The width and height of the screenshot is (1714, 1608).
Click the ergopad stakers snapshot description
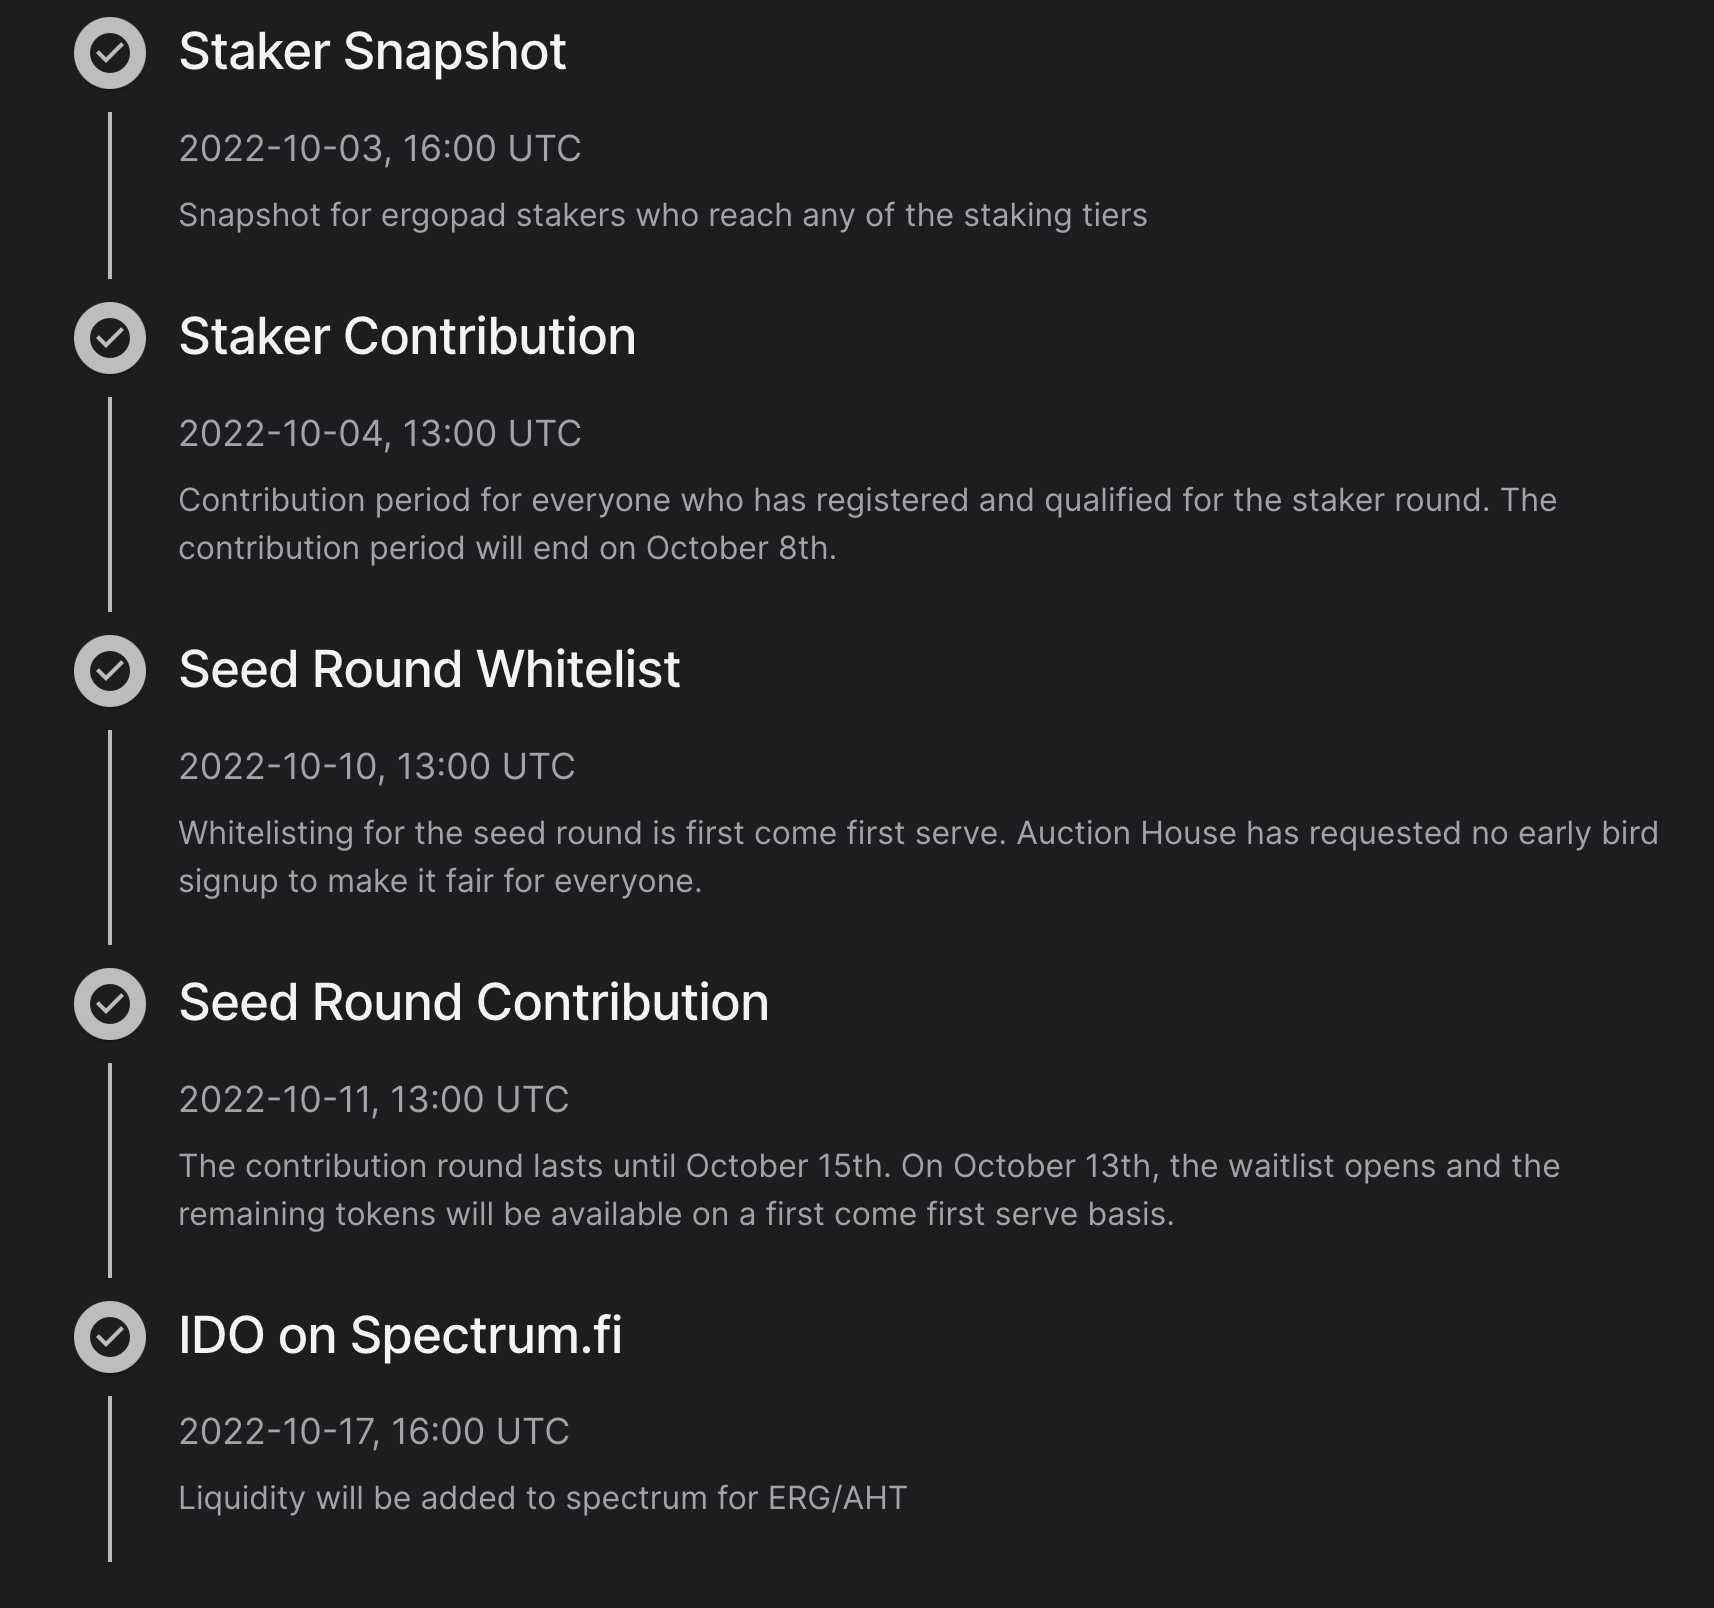(x=662, y=216)
